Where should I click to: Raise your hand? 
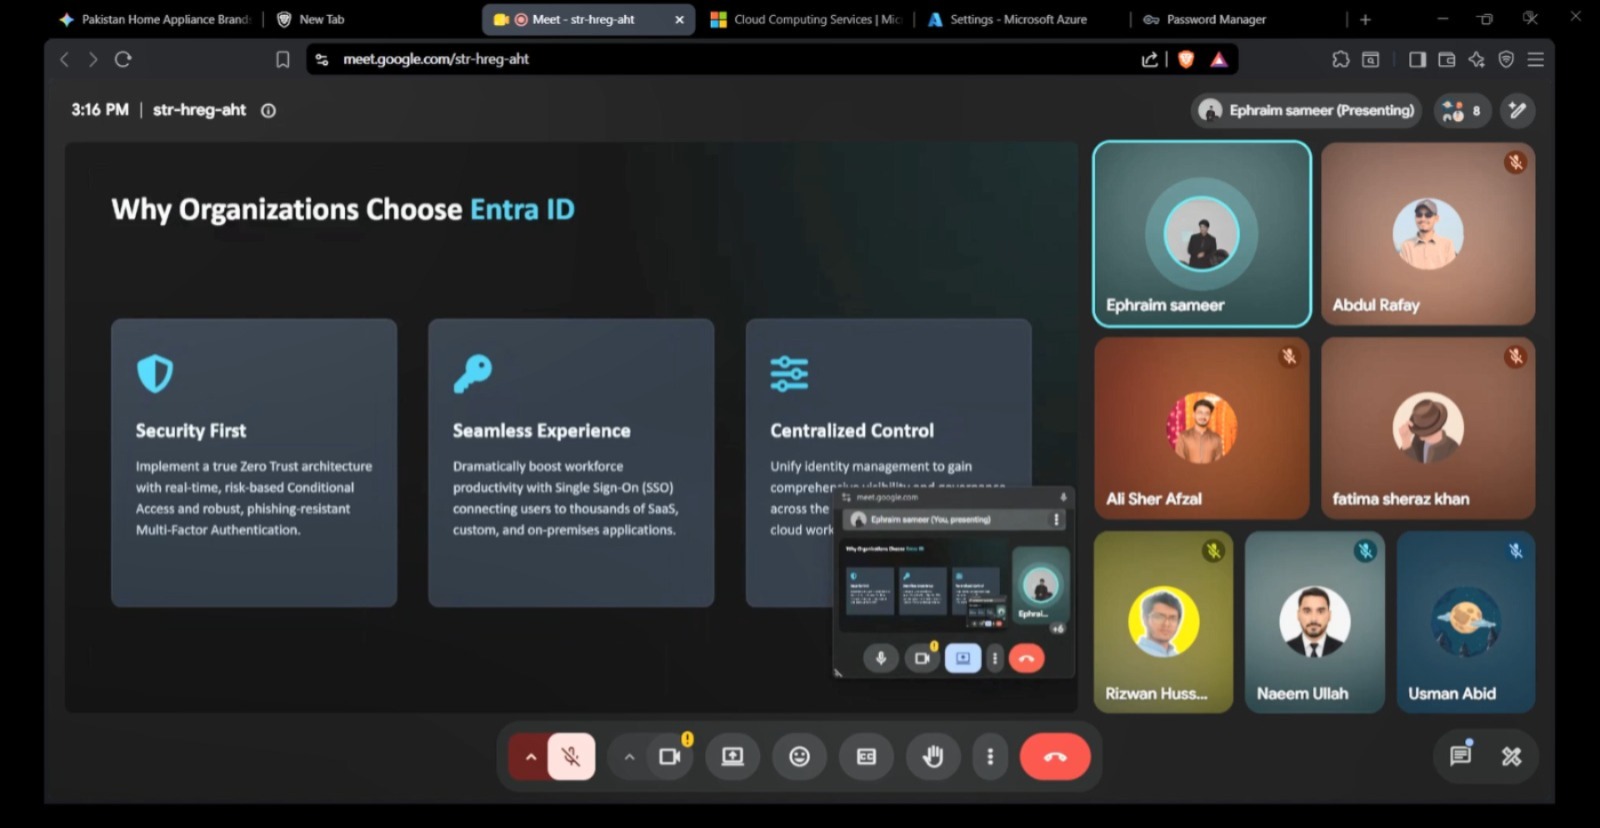pyautogui.click(x=933, y=757)
